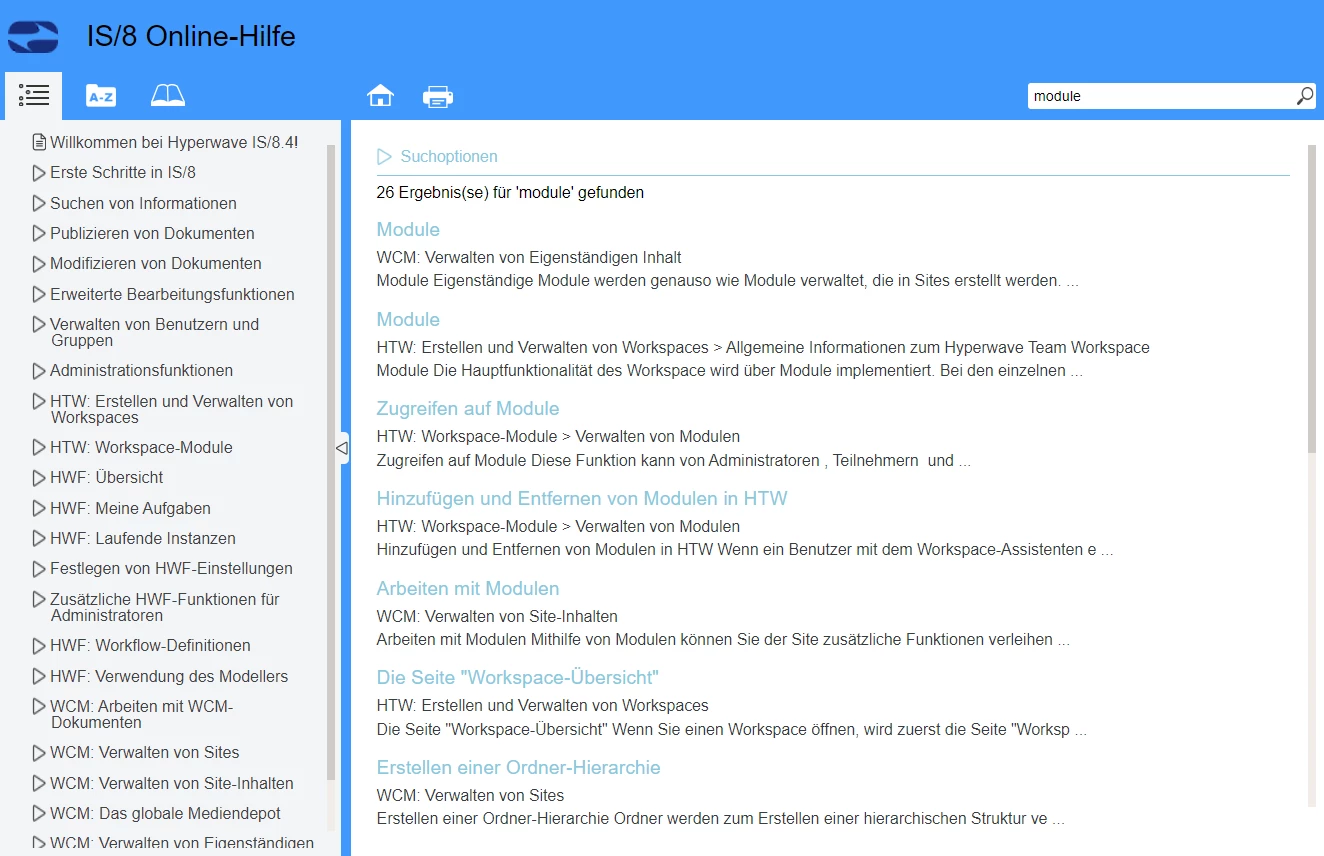Click '26 Ergebnis(se) für 'module' gefunden' text
Screen dimensions: 1324x856
click(510, 192)
